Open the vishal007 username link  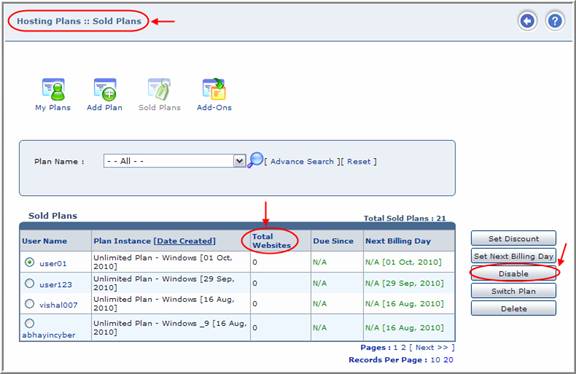pos(58,305)
